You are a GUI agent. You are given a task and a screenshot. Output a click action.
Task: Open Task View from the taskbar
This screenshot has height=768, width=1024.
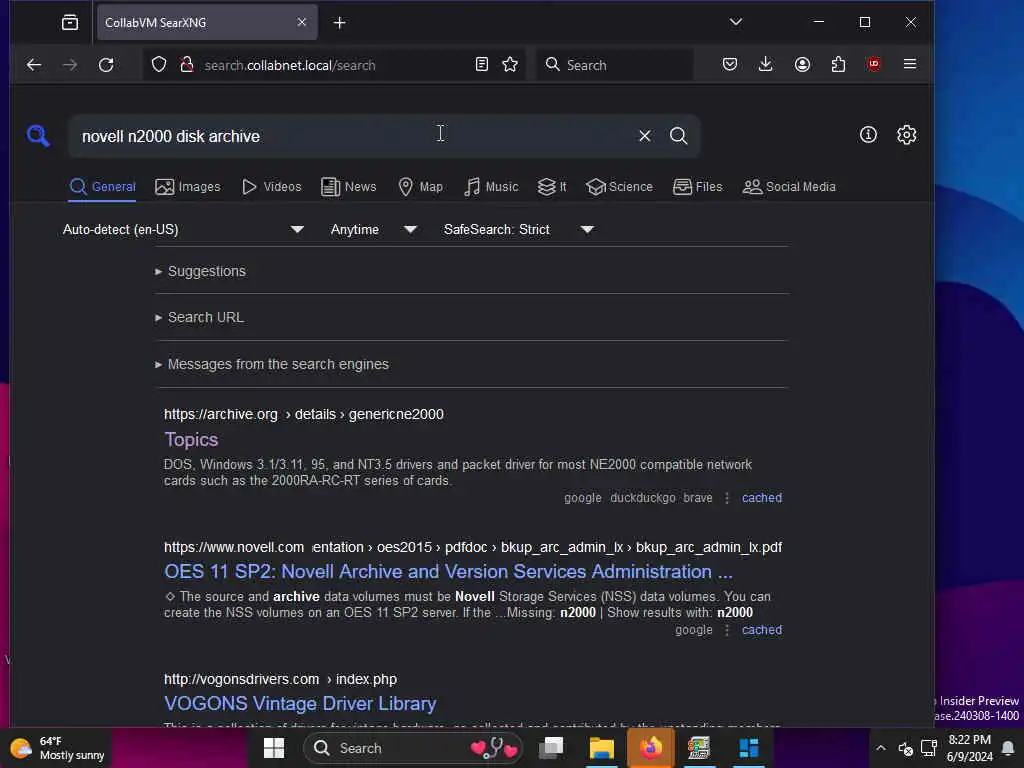tap(552, 748)
